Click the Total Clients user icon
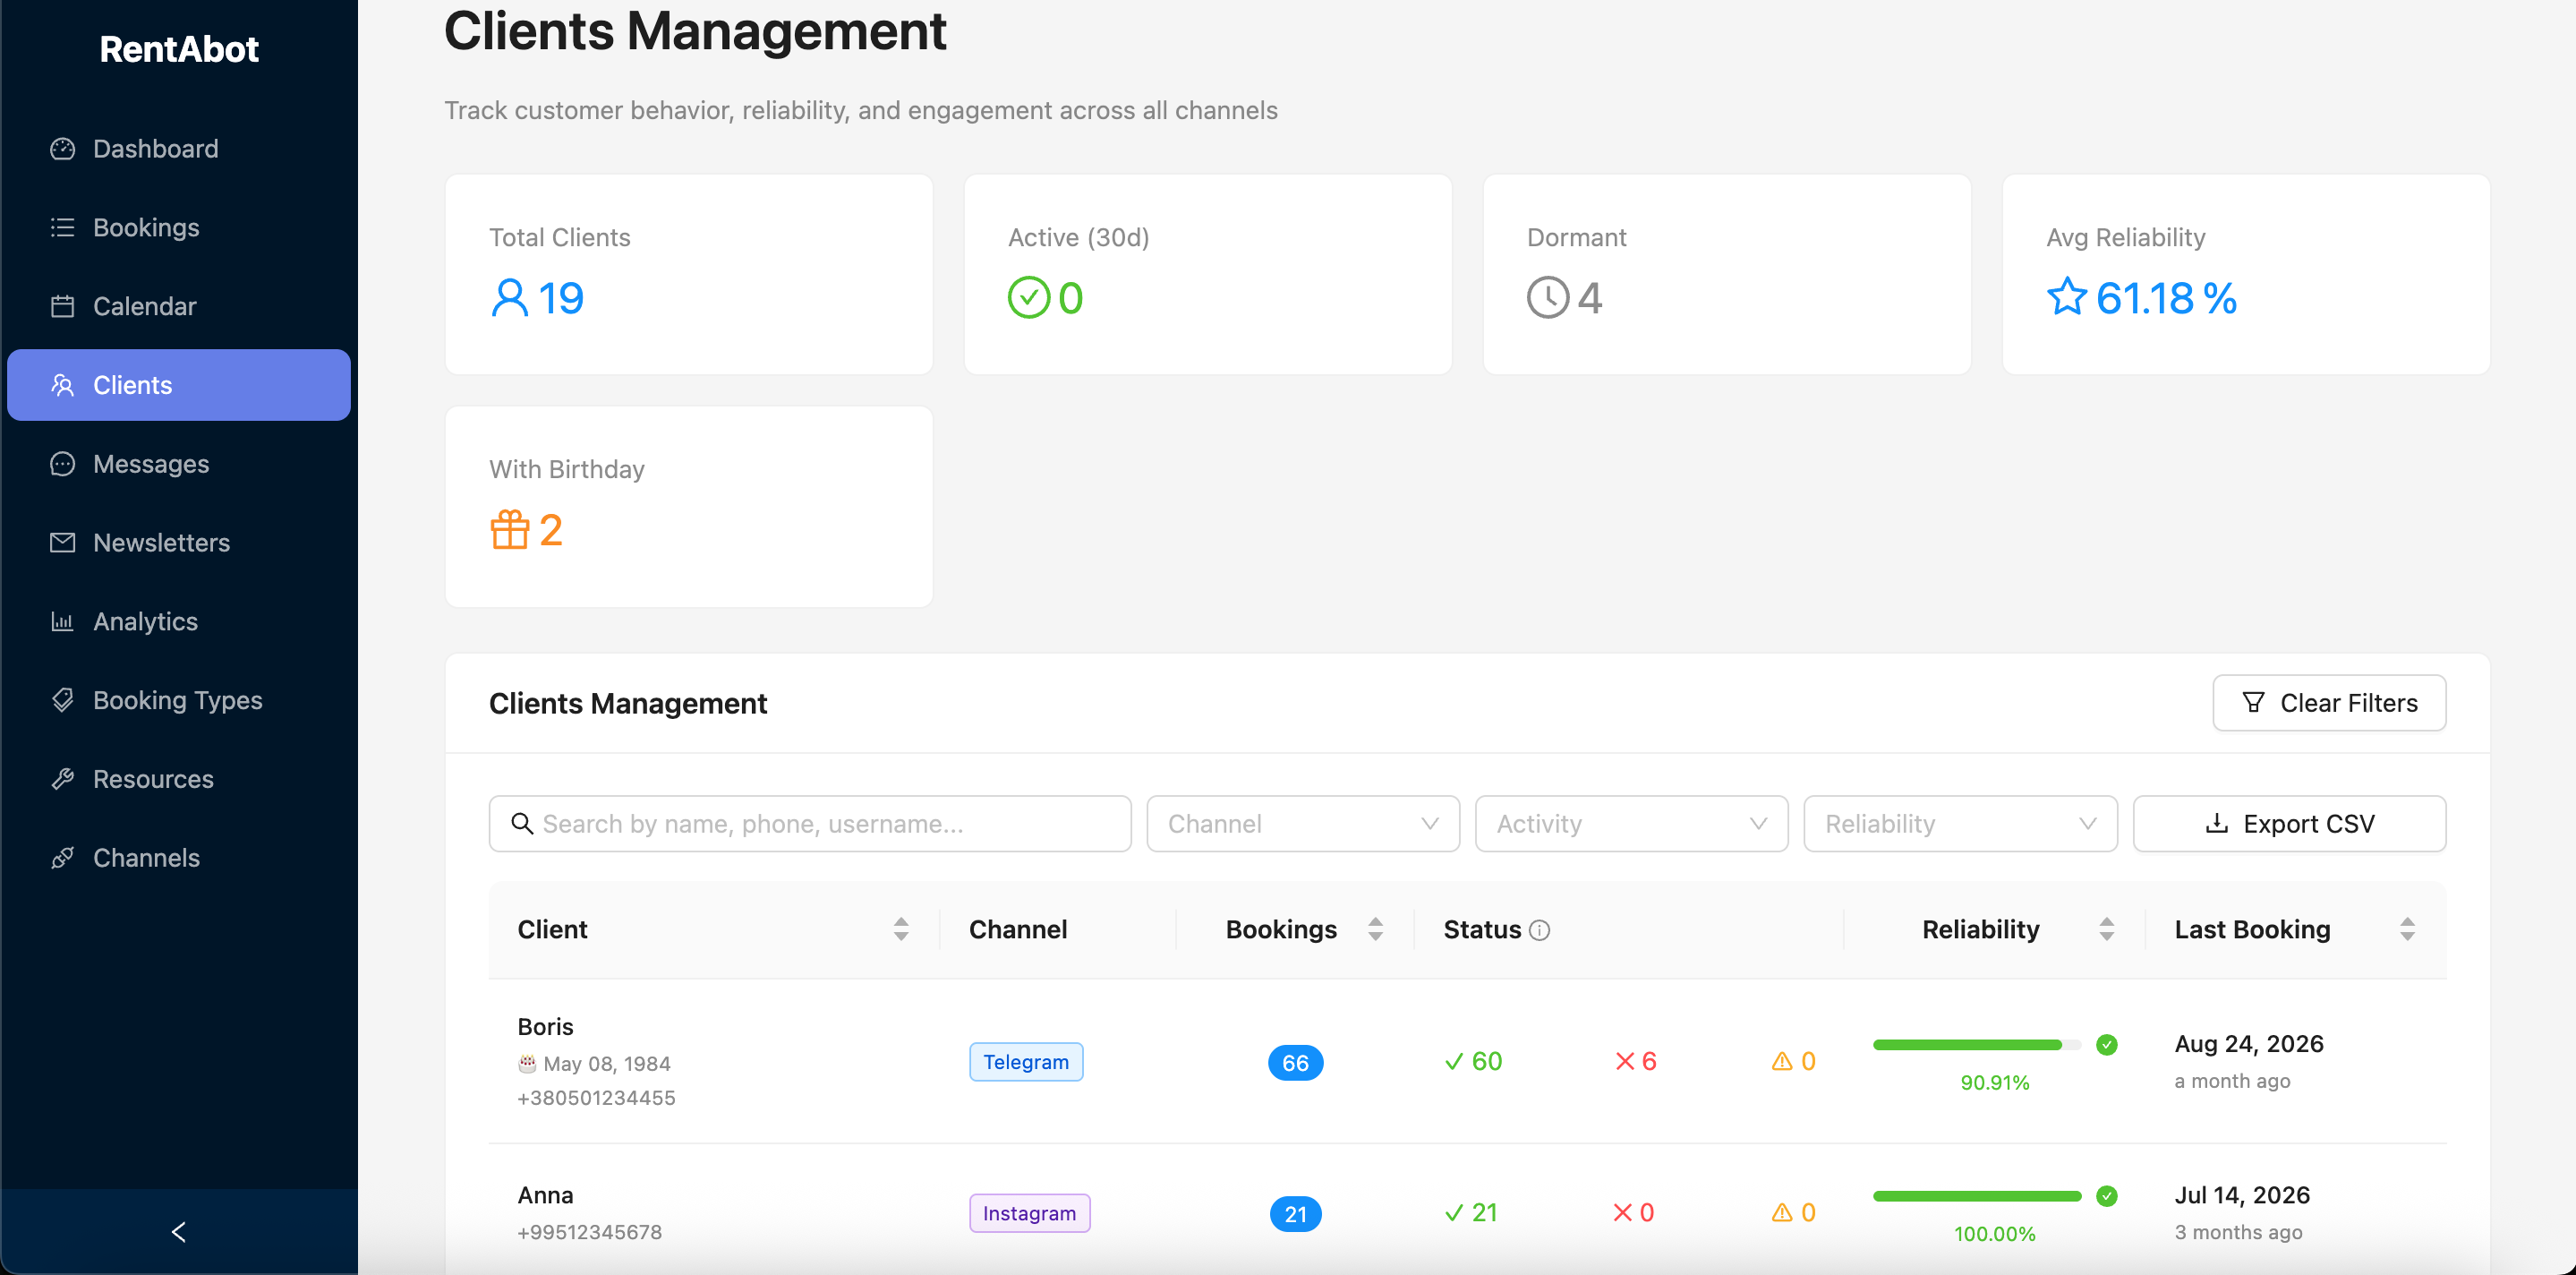 point(510,298)
